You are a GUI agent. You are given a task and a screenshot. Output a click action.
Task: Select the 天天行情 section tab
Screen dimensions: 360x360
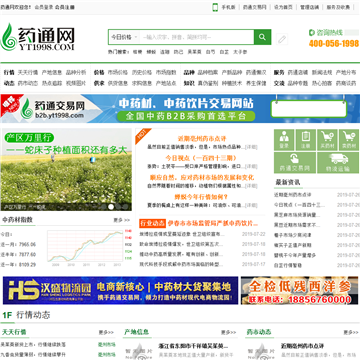coord(14,332)
